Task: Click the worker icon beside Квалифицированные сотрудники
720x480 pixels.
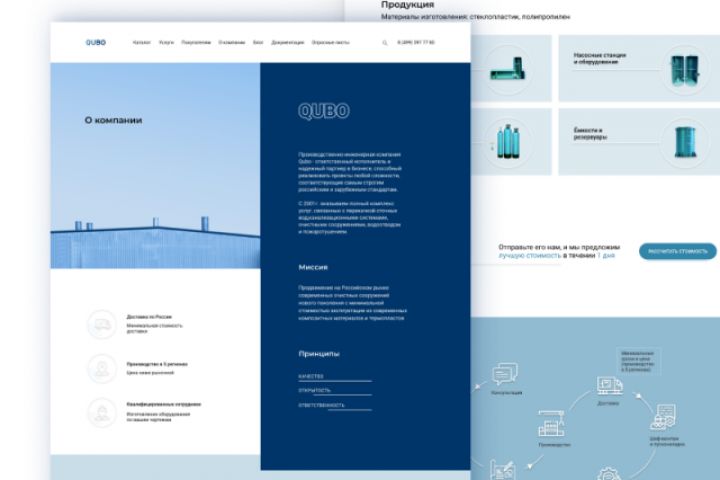Action: click(x=101, y=412)
